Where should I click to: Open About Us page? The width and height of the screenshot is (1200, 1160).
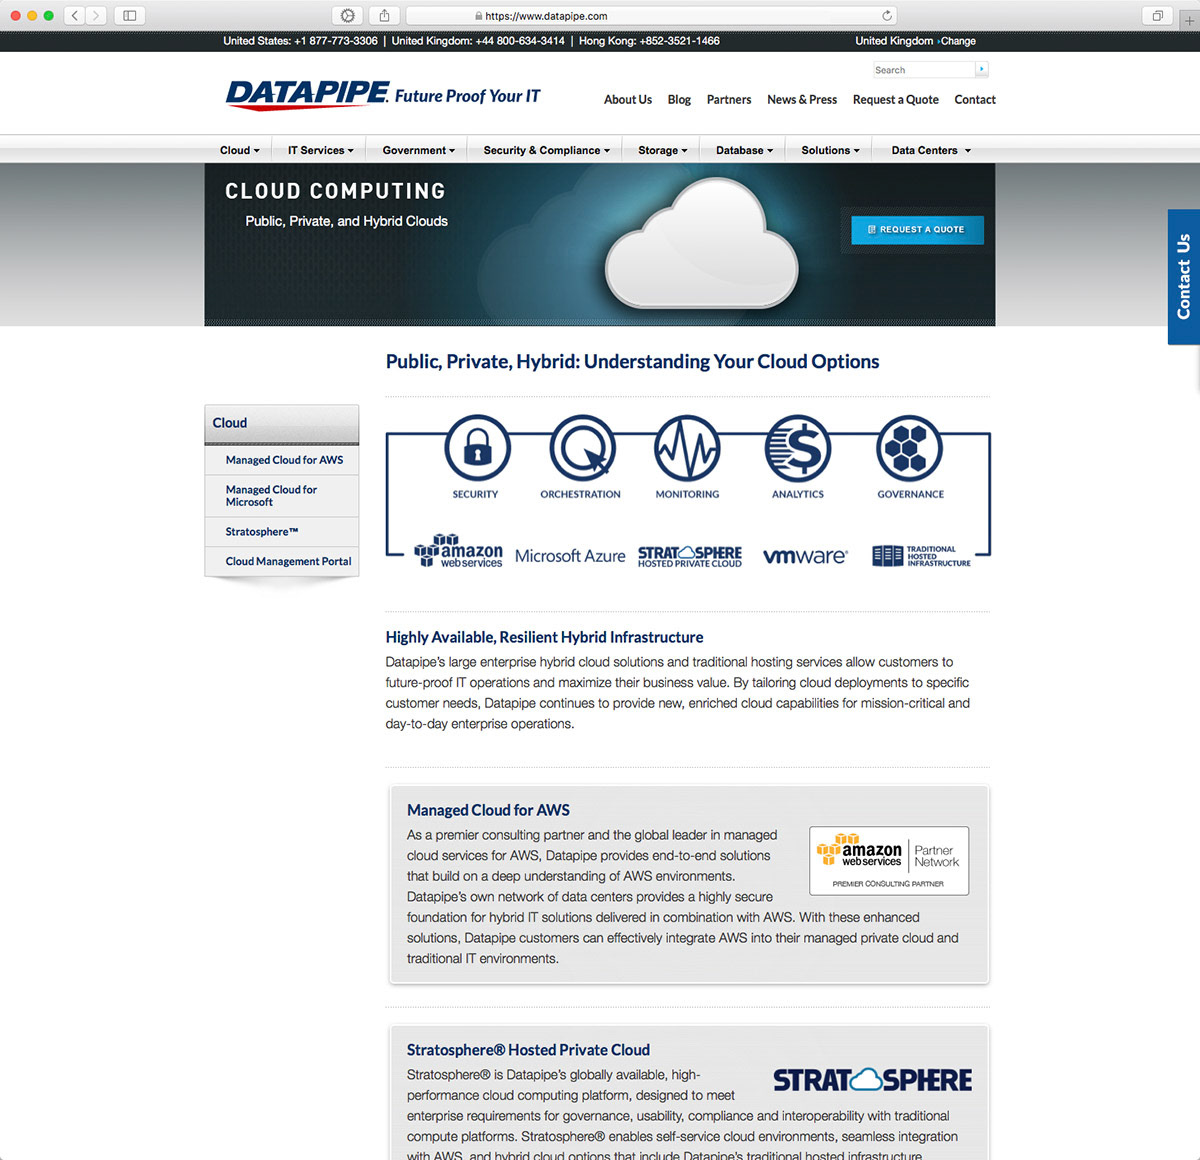coord(628,99)
